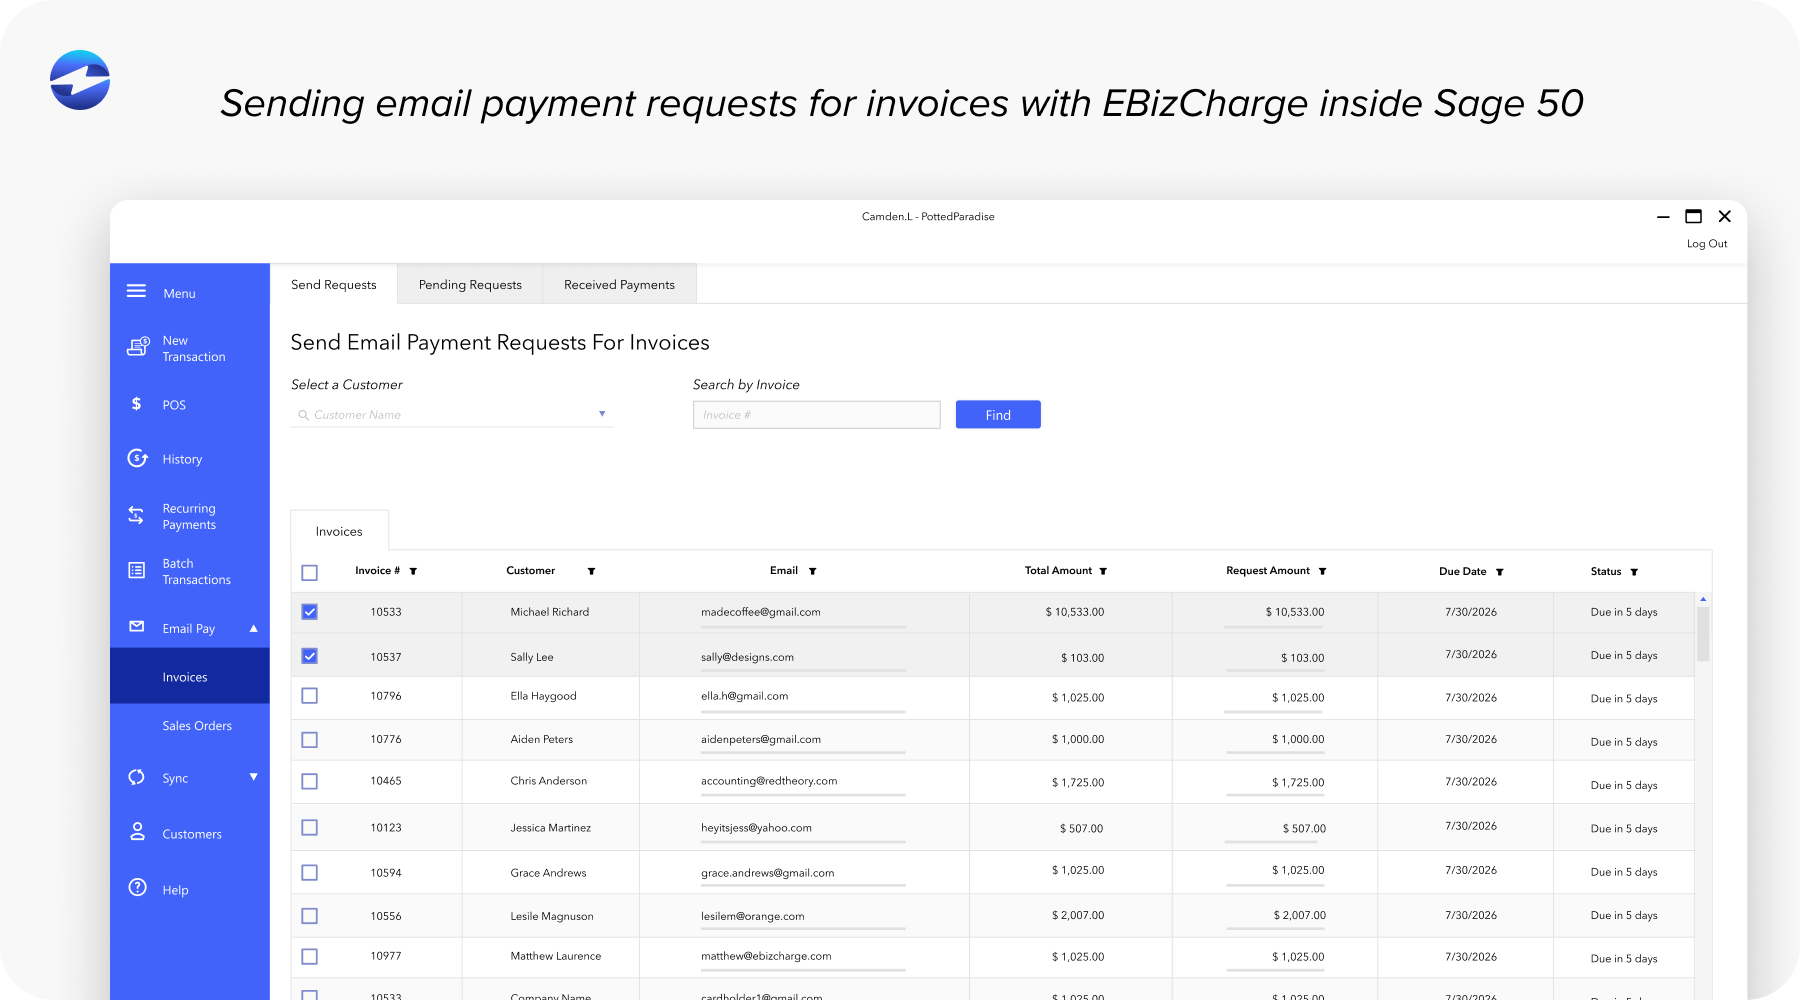The image size is (1800, 1000).
Task: Minimize the application window
Action: (1663, 217)
